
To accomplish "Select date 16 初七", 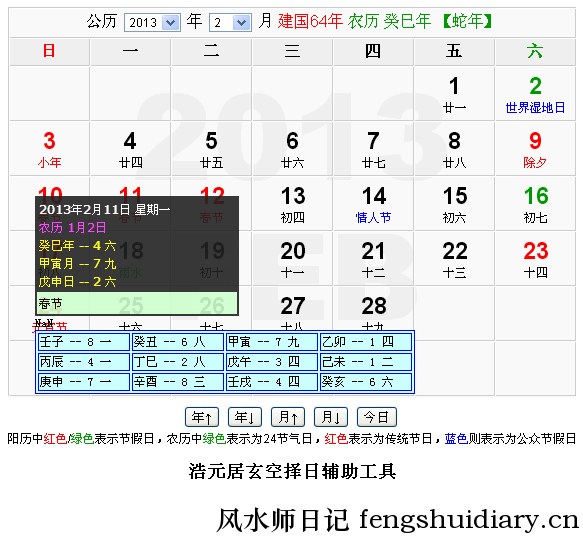I will pyautogui.click(x=535, y=204).
